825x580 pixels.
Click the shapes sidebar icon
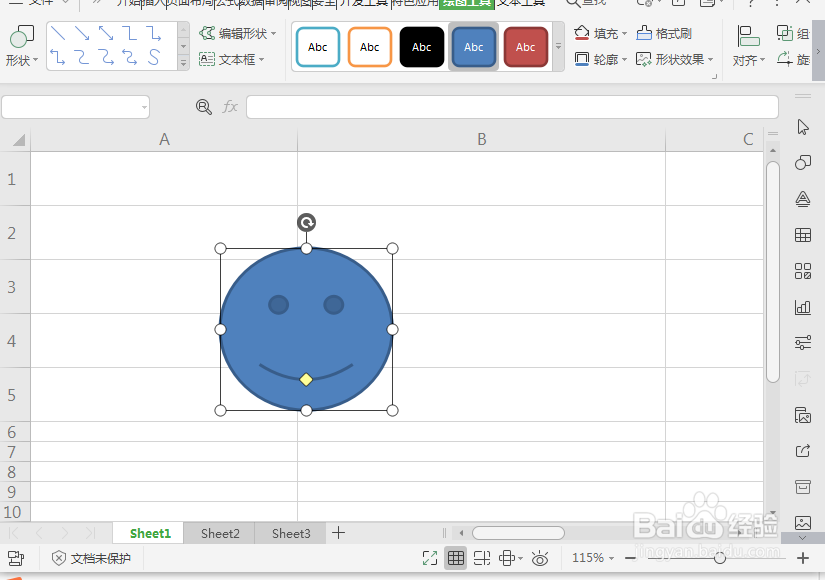point(802,163)
